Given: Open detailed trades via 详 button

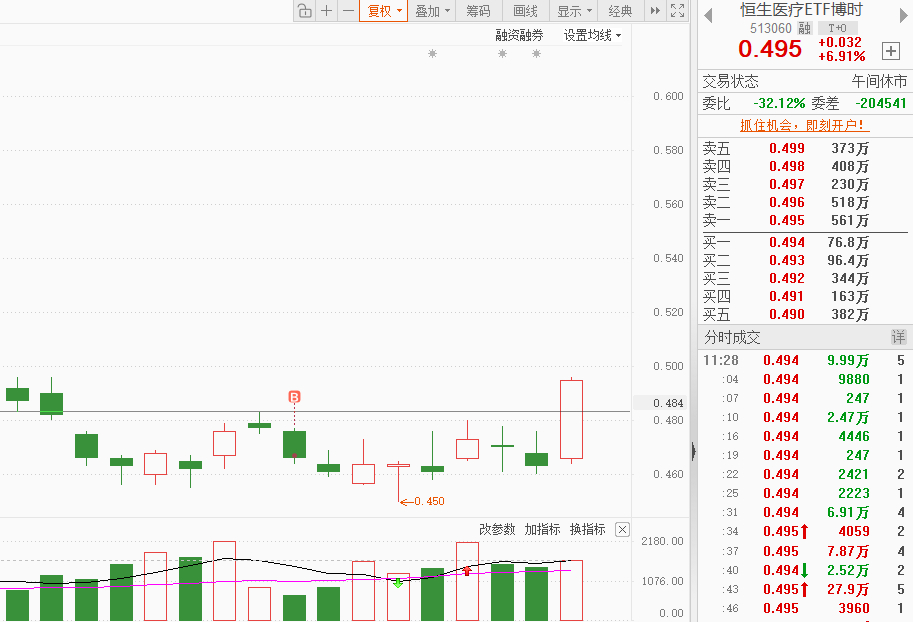Looking at the screenshot, I should pyautogui.click(x=898, y=337).
